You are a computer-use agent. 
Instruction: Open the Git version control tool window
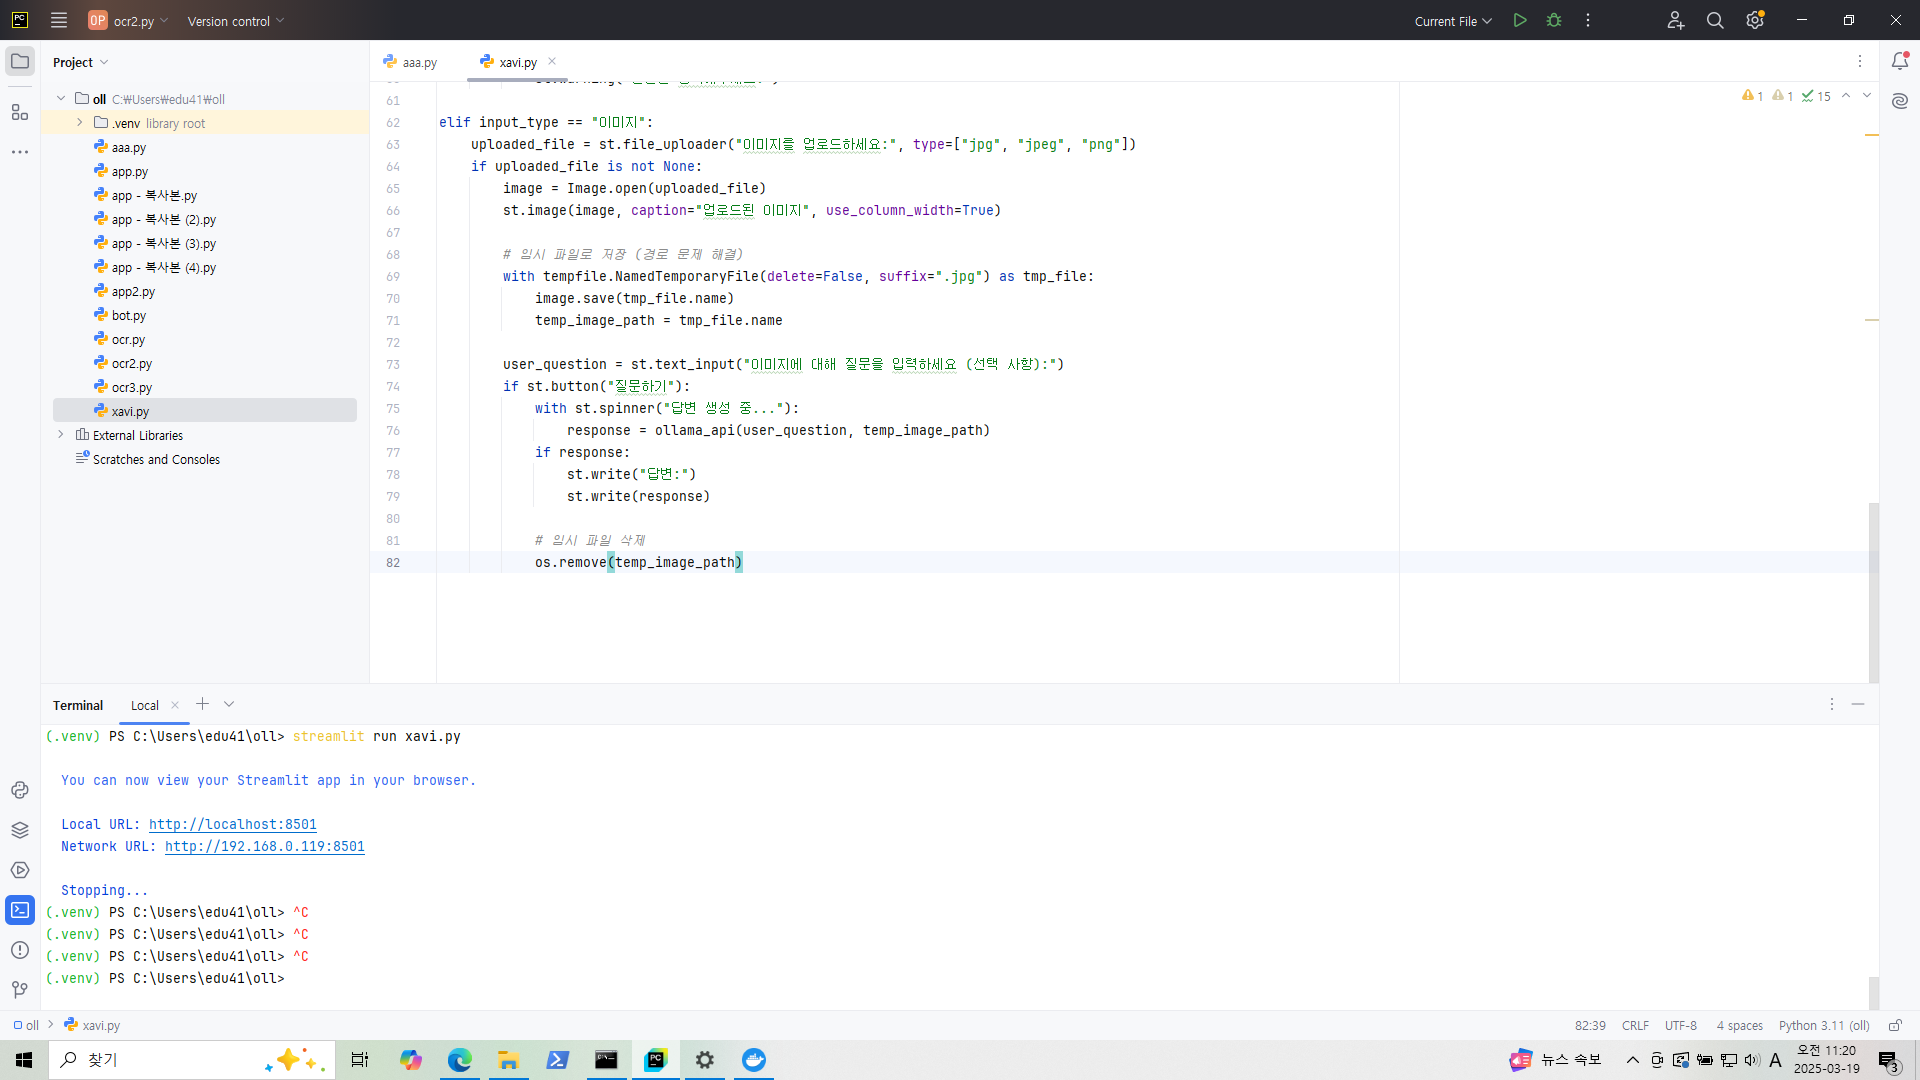20,990
